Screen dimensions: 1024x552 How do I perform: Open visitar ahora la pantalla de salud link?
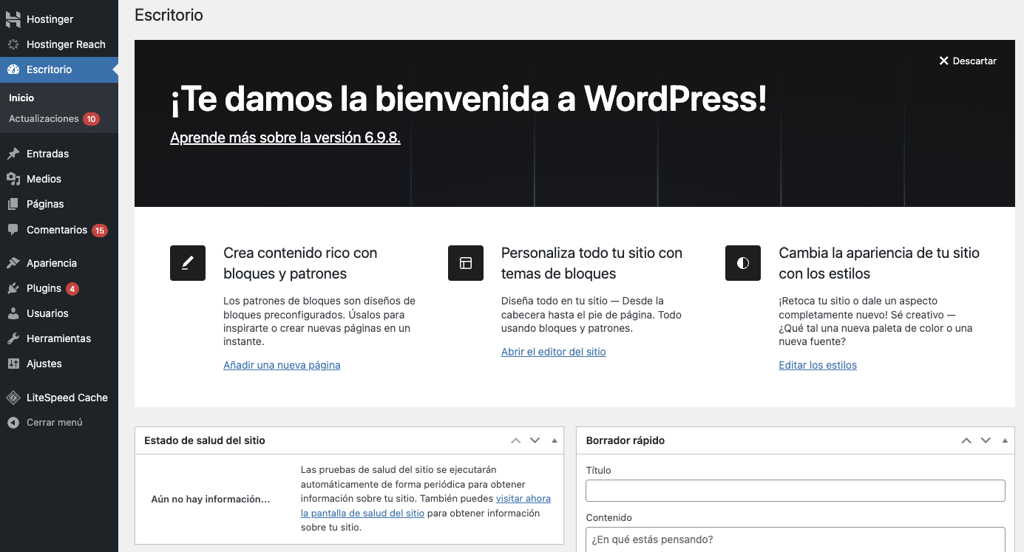pos(426,506)
